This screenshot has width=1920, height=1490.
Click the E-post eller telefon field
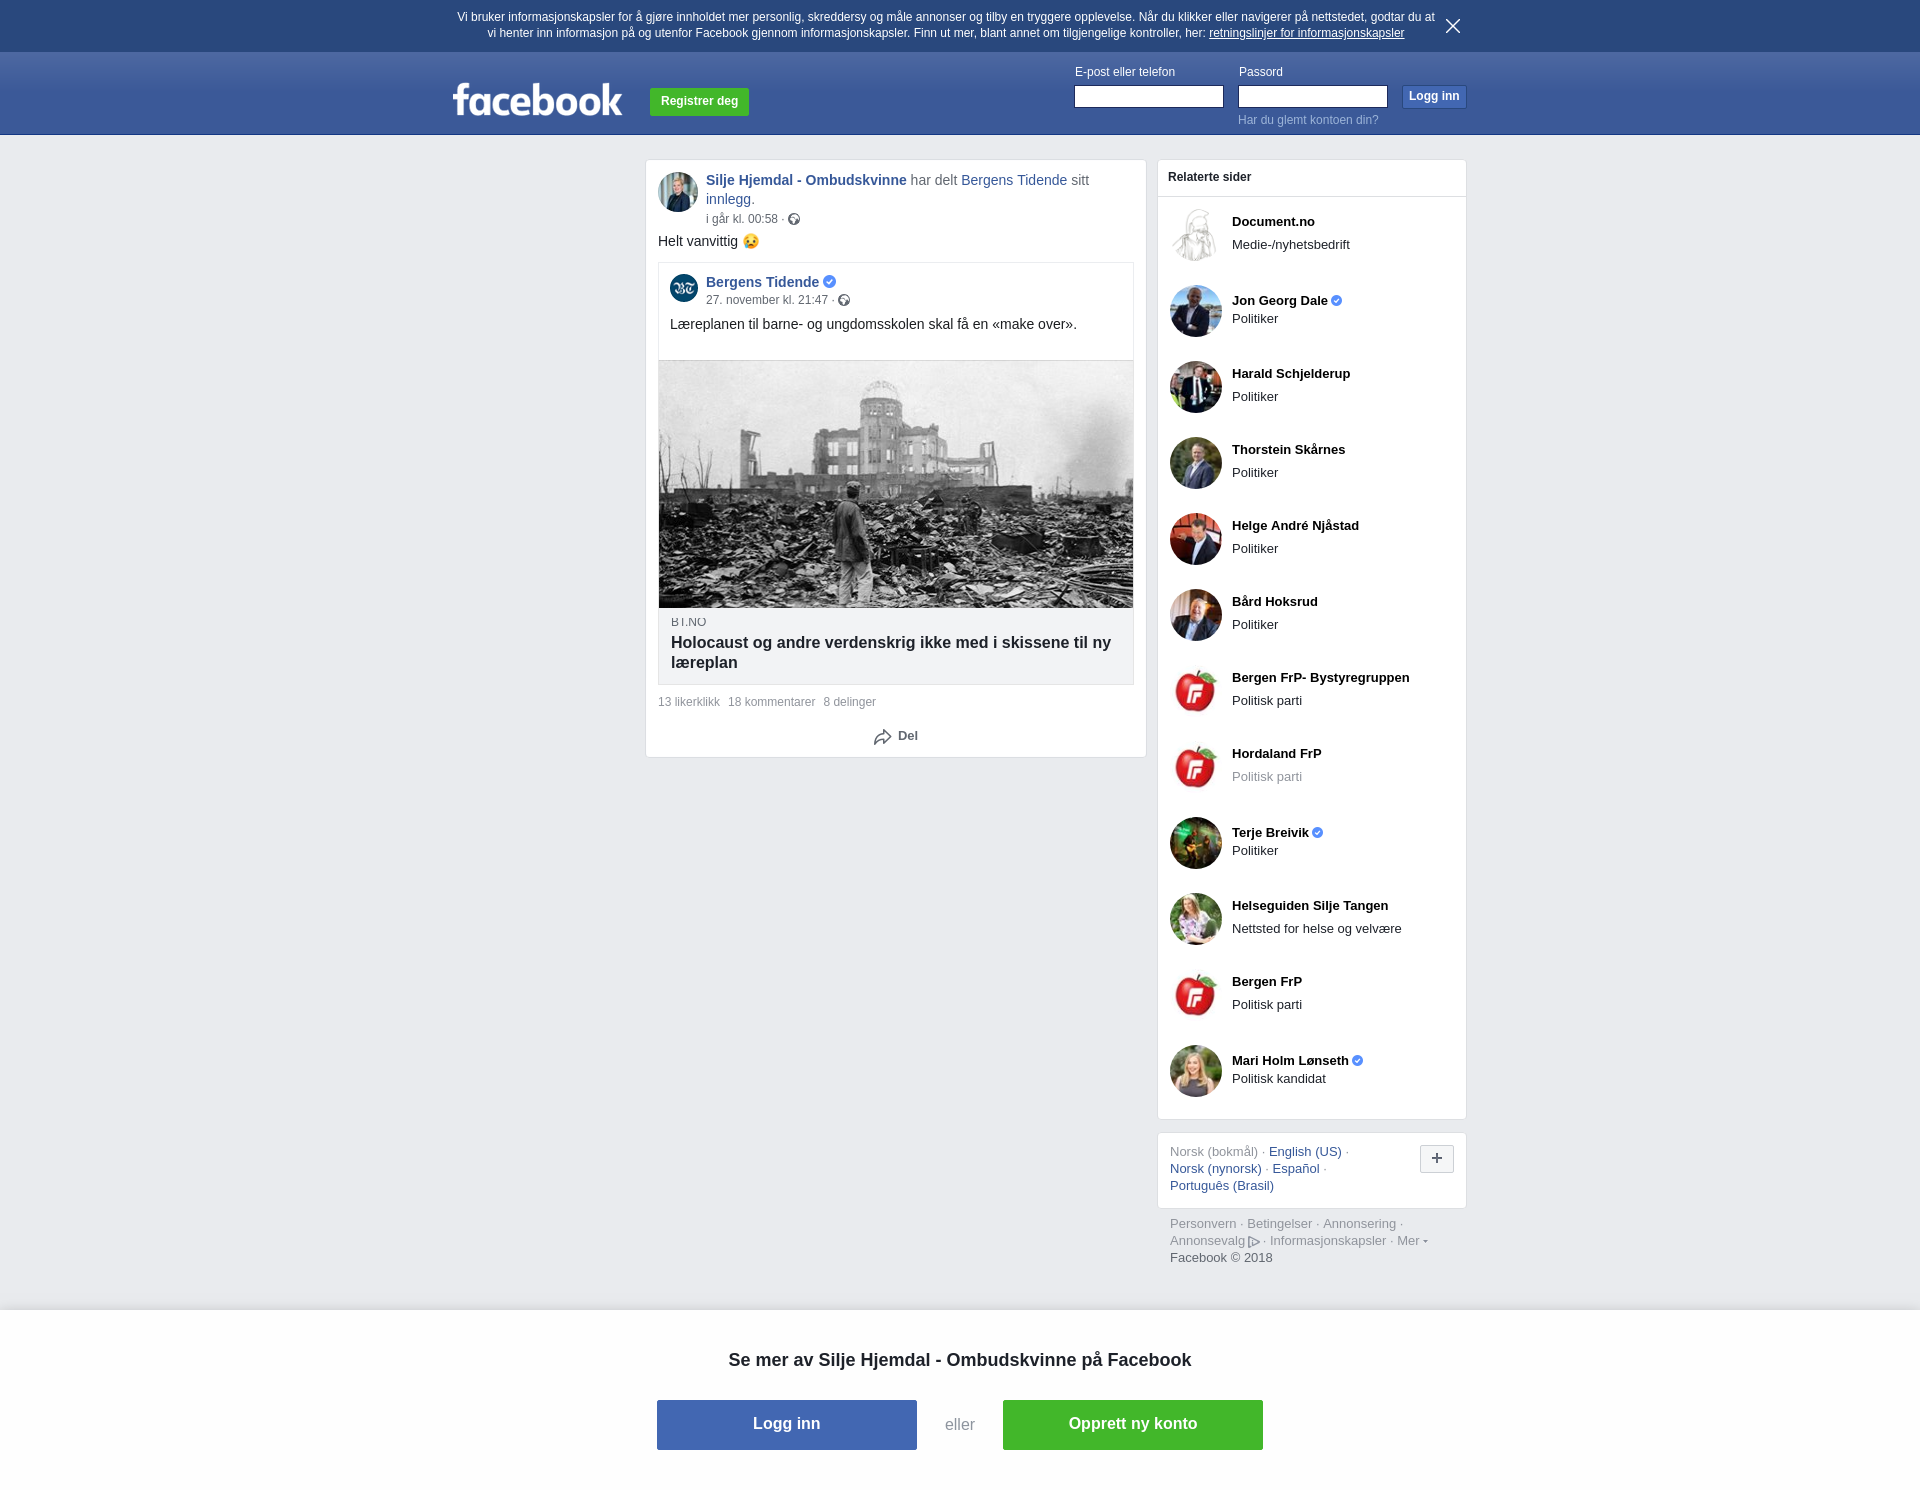(x=1149, y=96)
